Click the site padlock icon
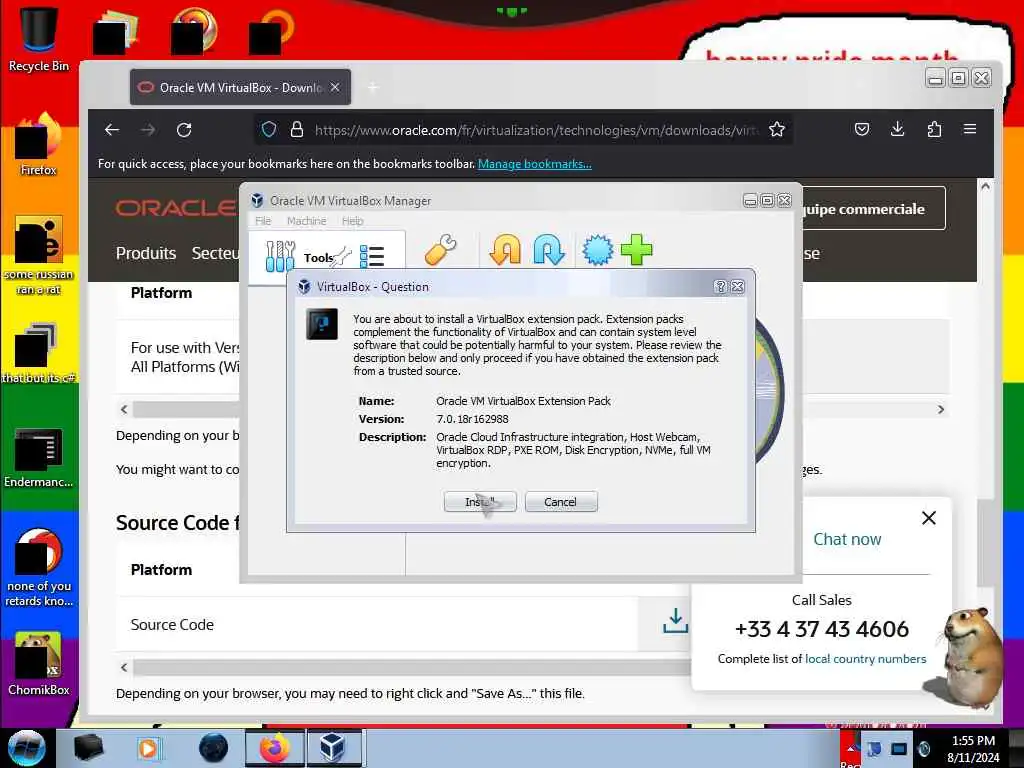 click(296, 129)
